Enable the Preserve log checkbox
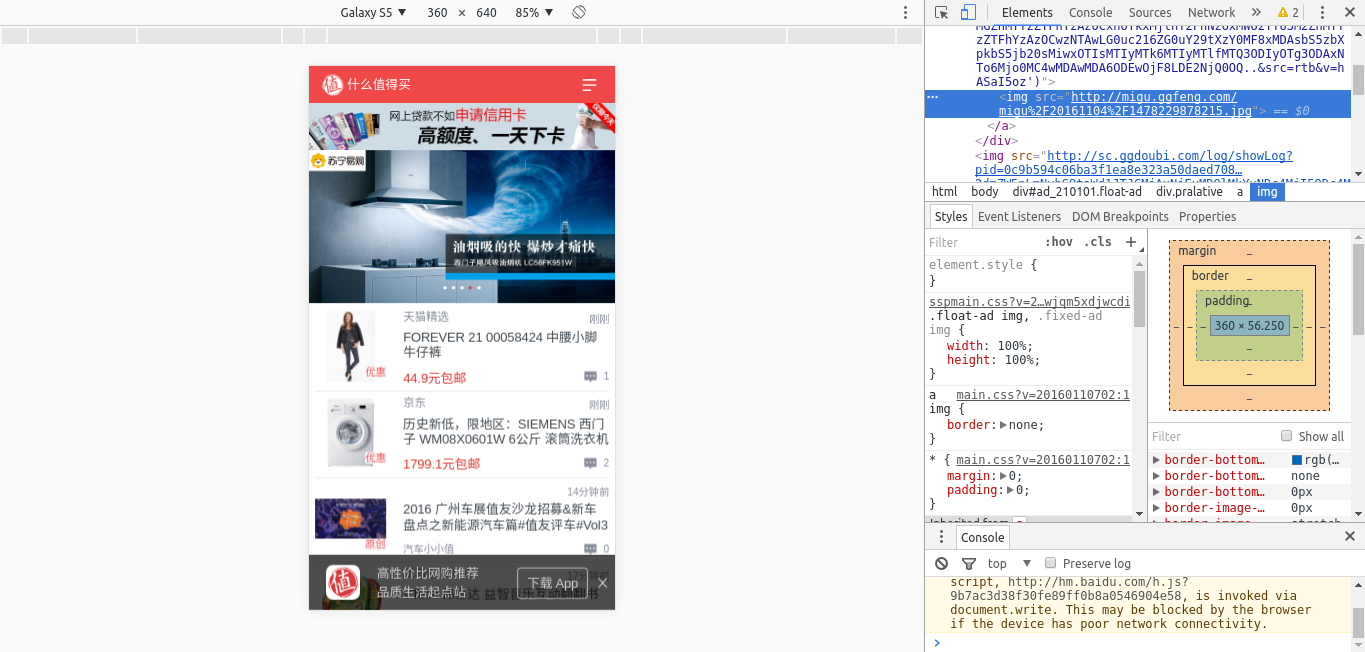Image resolution: width=1365 pixels, height=652 pixels. click(x=1050, y=563)
